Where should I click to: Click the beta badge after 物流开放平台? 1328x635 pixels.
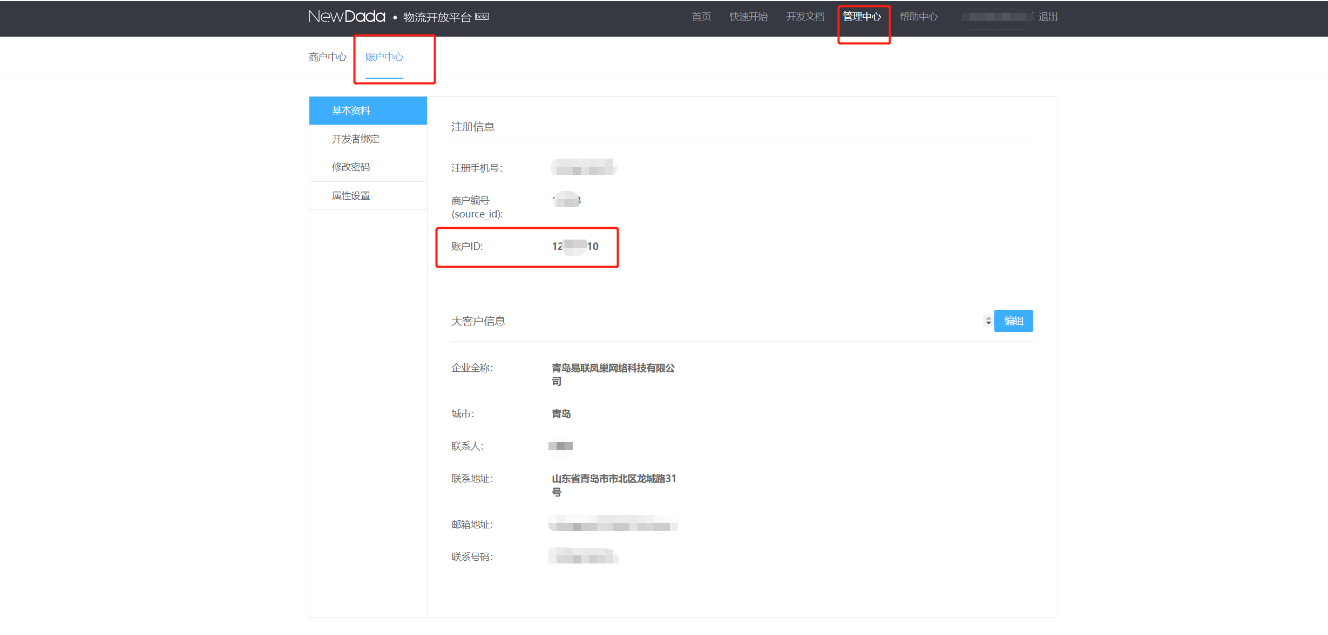click(482, 17)
